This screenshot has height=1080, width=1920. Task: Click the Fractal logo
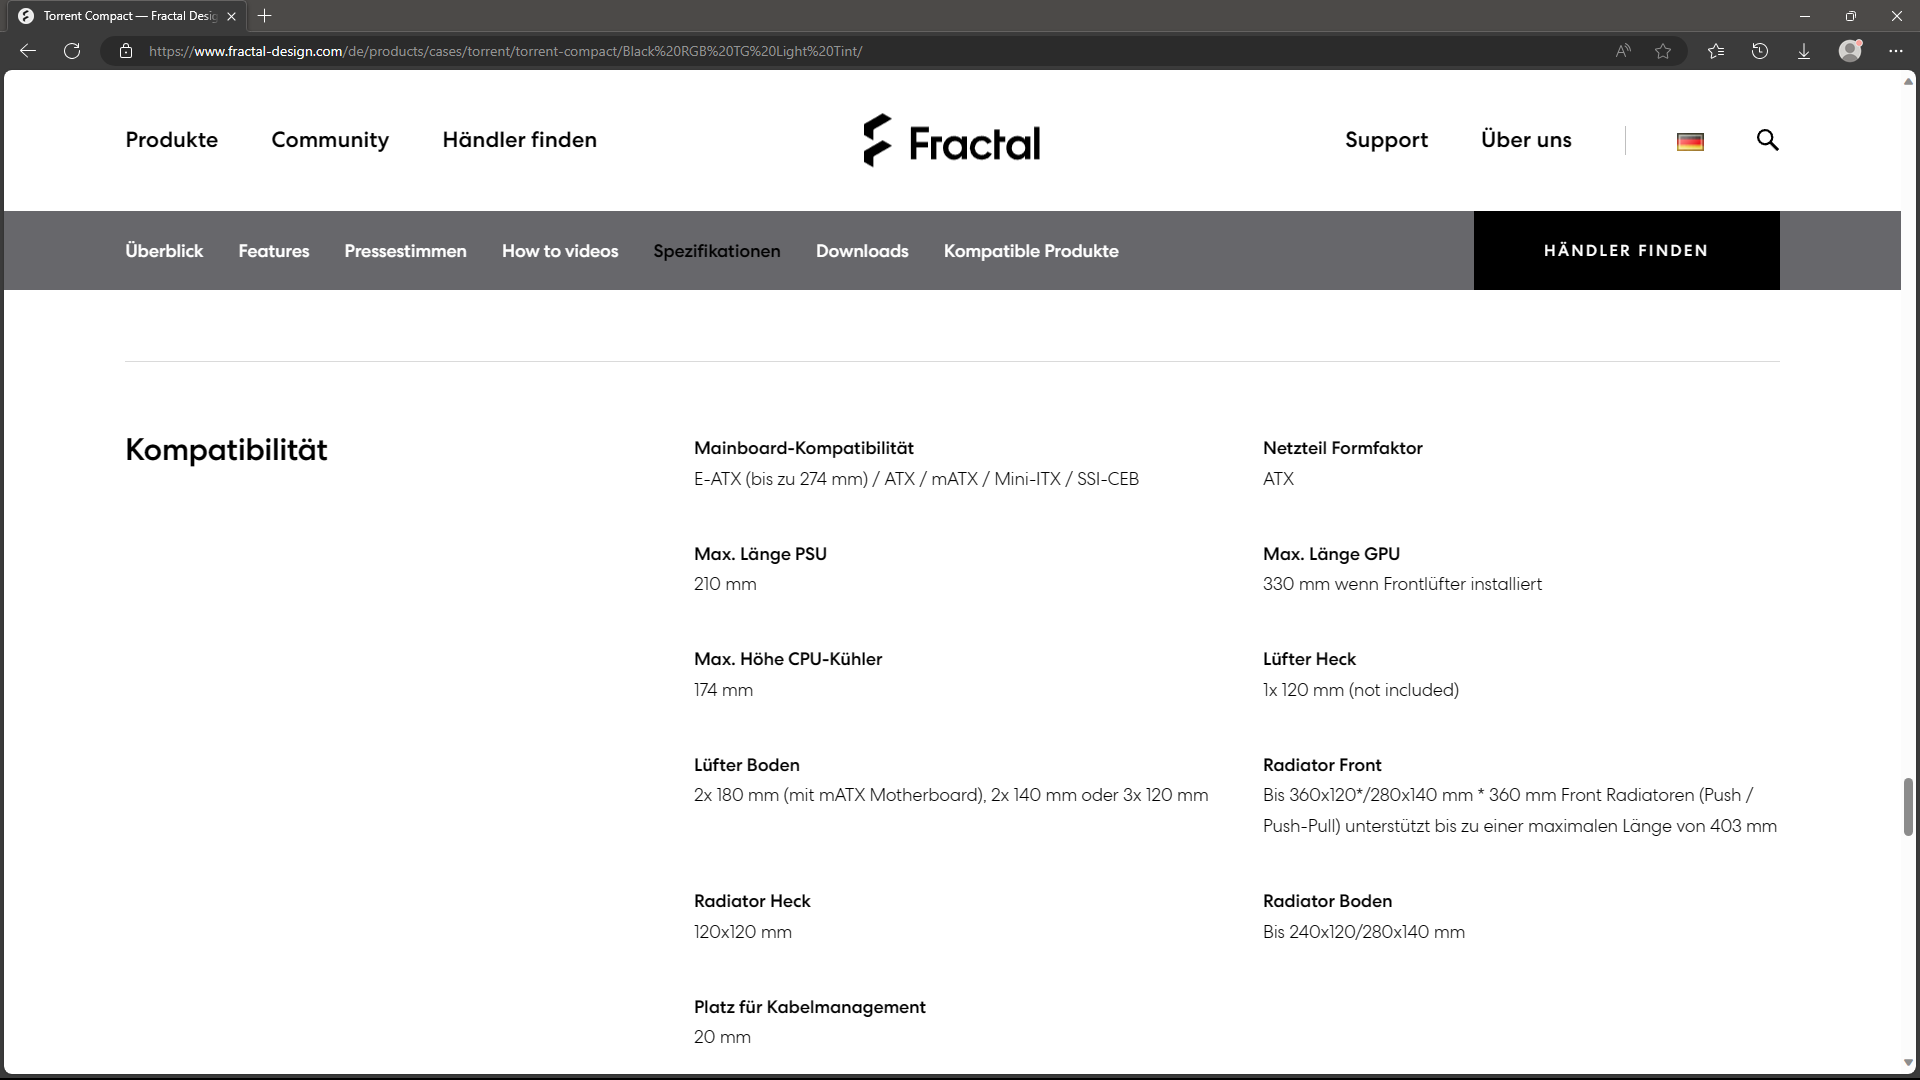[952, 141]
